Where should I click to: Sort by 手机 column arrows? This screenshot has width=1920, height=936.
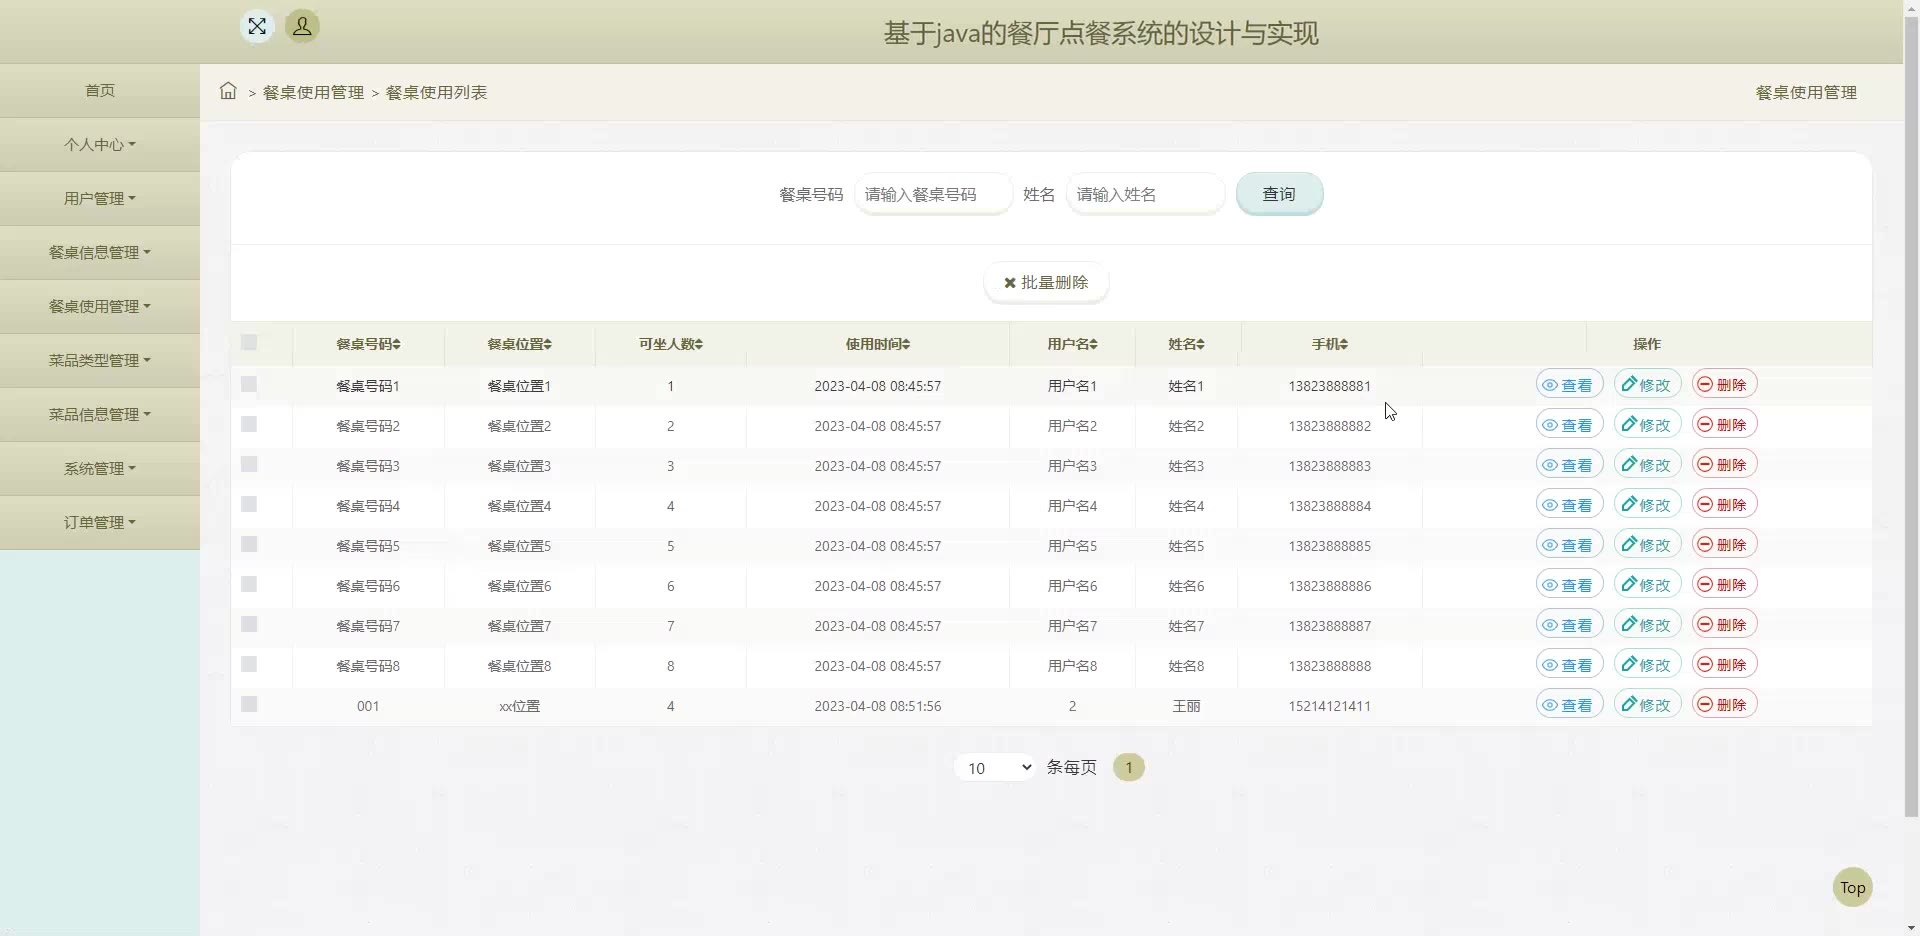click(x=1344, y=344)
